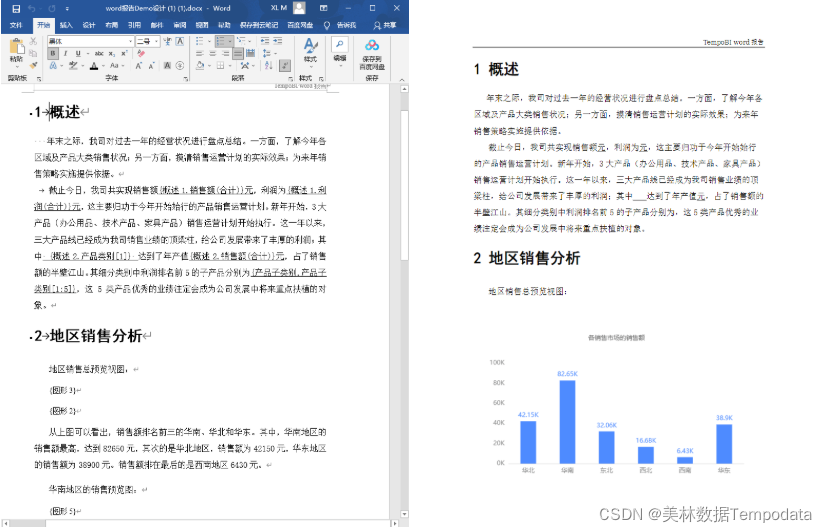
Task: Click the Change Case Aa button
Action: [x=114, y=66]
